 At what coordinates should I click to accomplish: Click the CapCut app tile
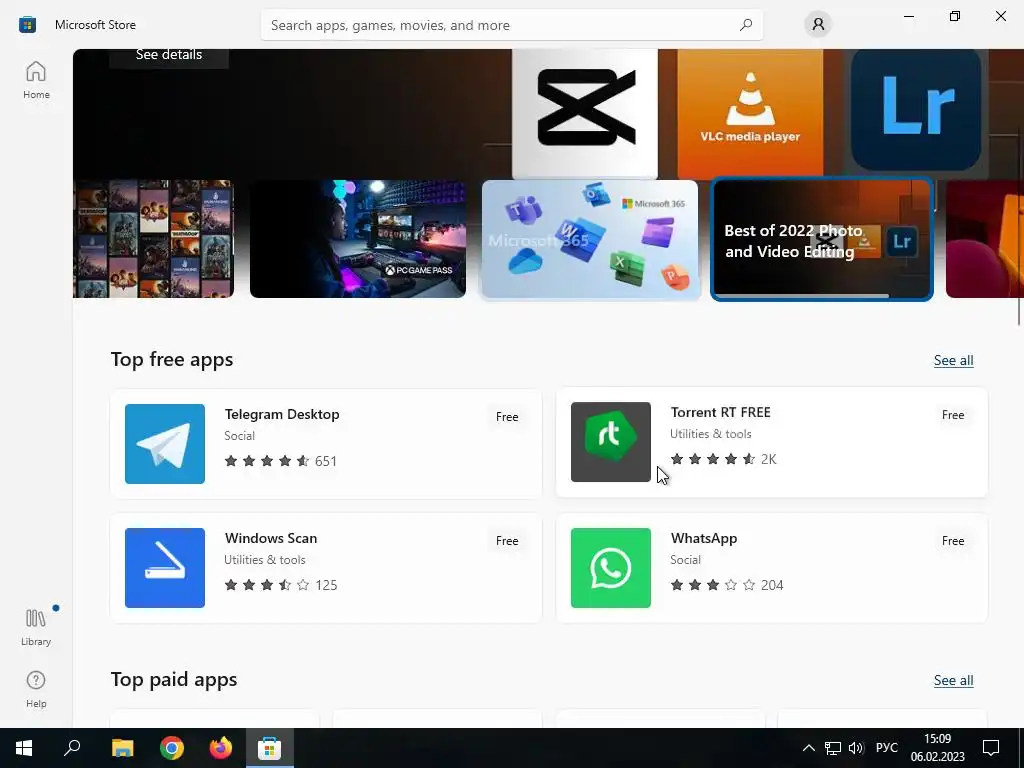coord(585,112)
